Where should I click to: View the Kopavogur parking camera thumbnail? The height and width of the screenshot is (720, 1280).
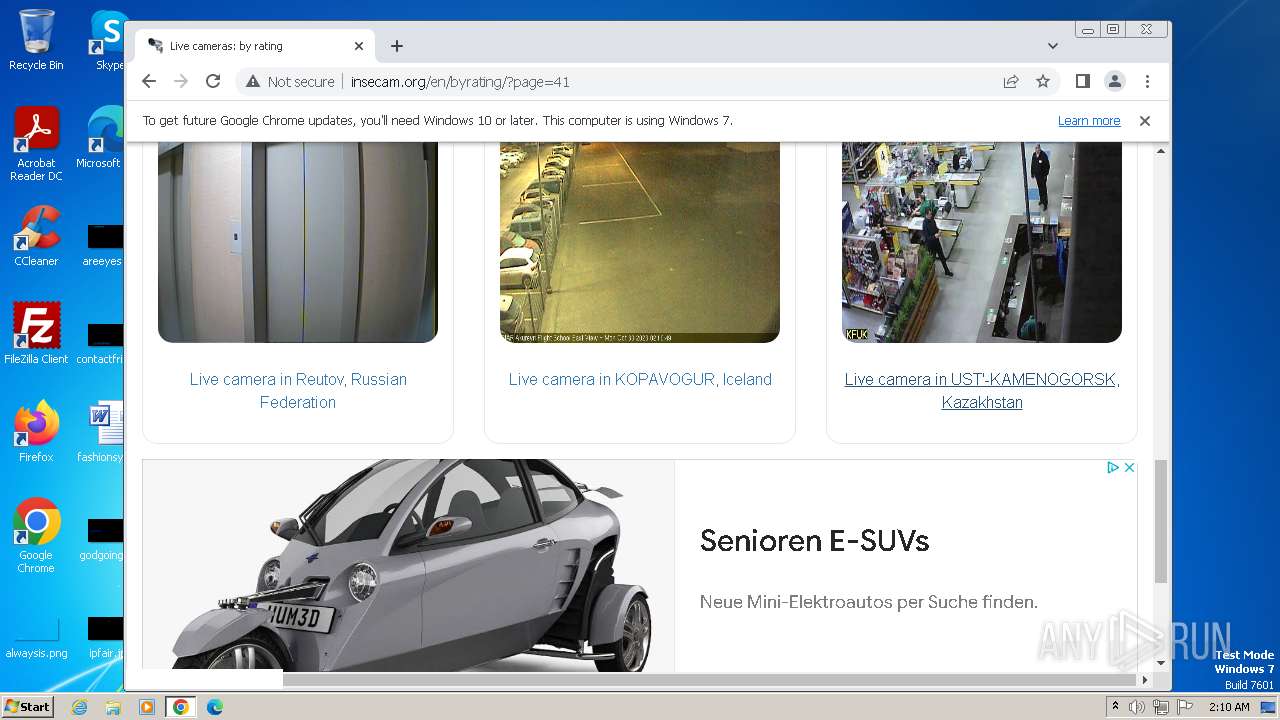[640, 242]
